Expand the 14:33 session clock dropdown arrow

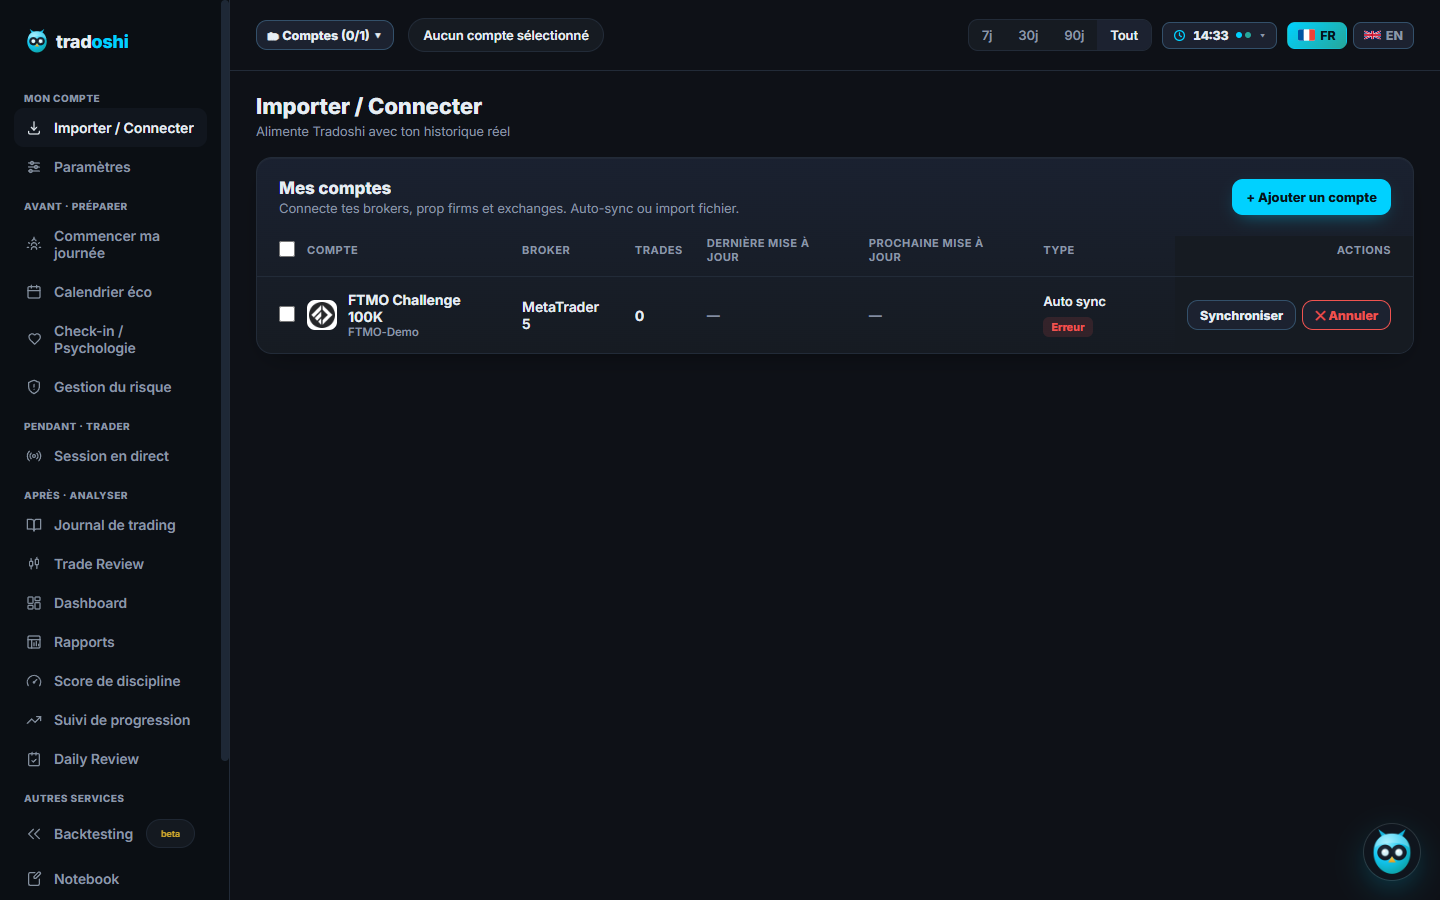click(1263, 36)
